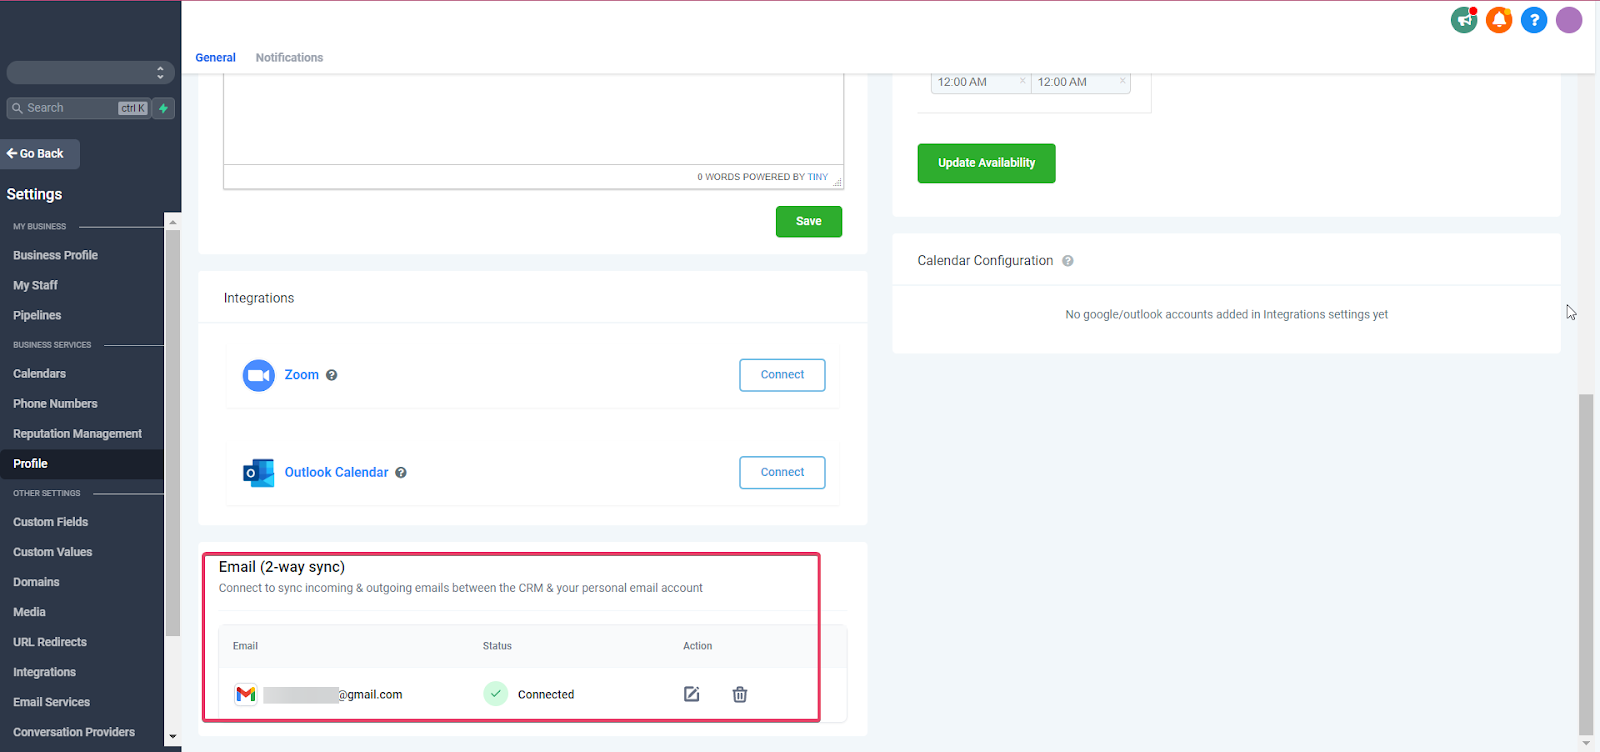The height and width of the screenshot is (752, 1600).
Task: Open Conversation Providers settings
Action: coord(73,732)
